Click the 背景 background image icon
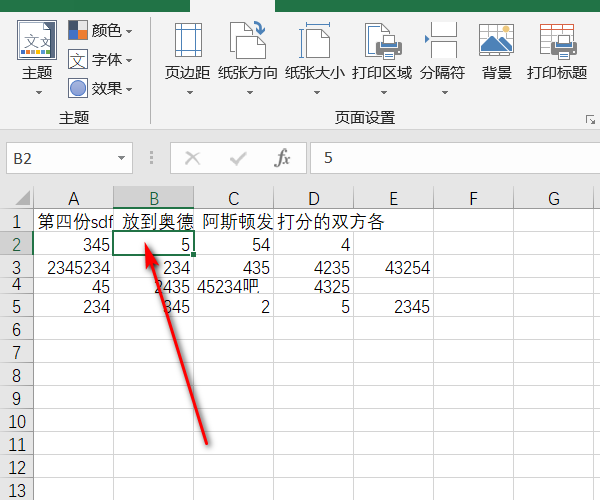The height and width of the screenshot is (500, 600). tap(496, 40)
